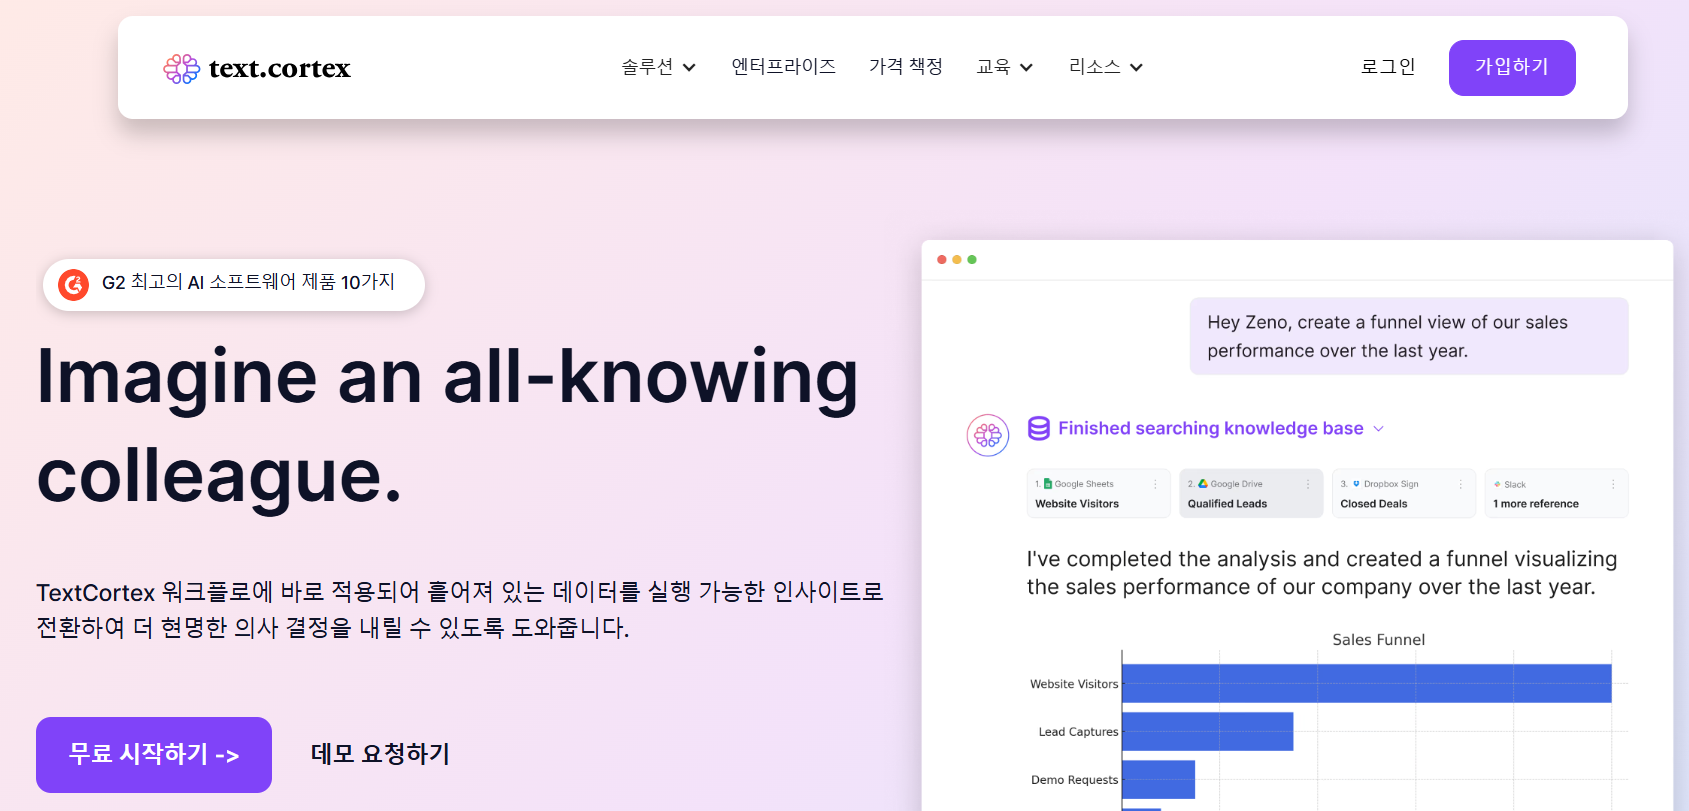Open three-dot menu on Closed Deals card
This screenshot has width=1689, height=811.
[x=1461, y=484]
